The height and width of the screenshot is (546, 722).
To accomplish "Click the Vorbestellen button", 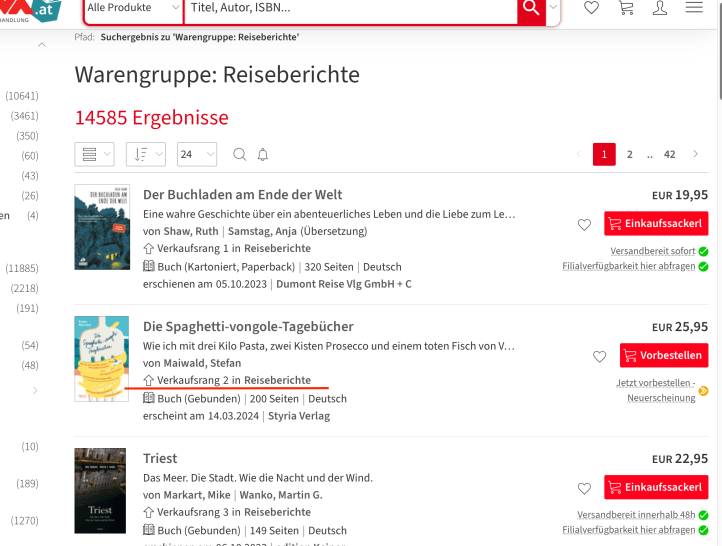I will [x=663, y=355].
